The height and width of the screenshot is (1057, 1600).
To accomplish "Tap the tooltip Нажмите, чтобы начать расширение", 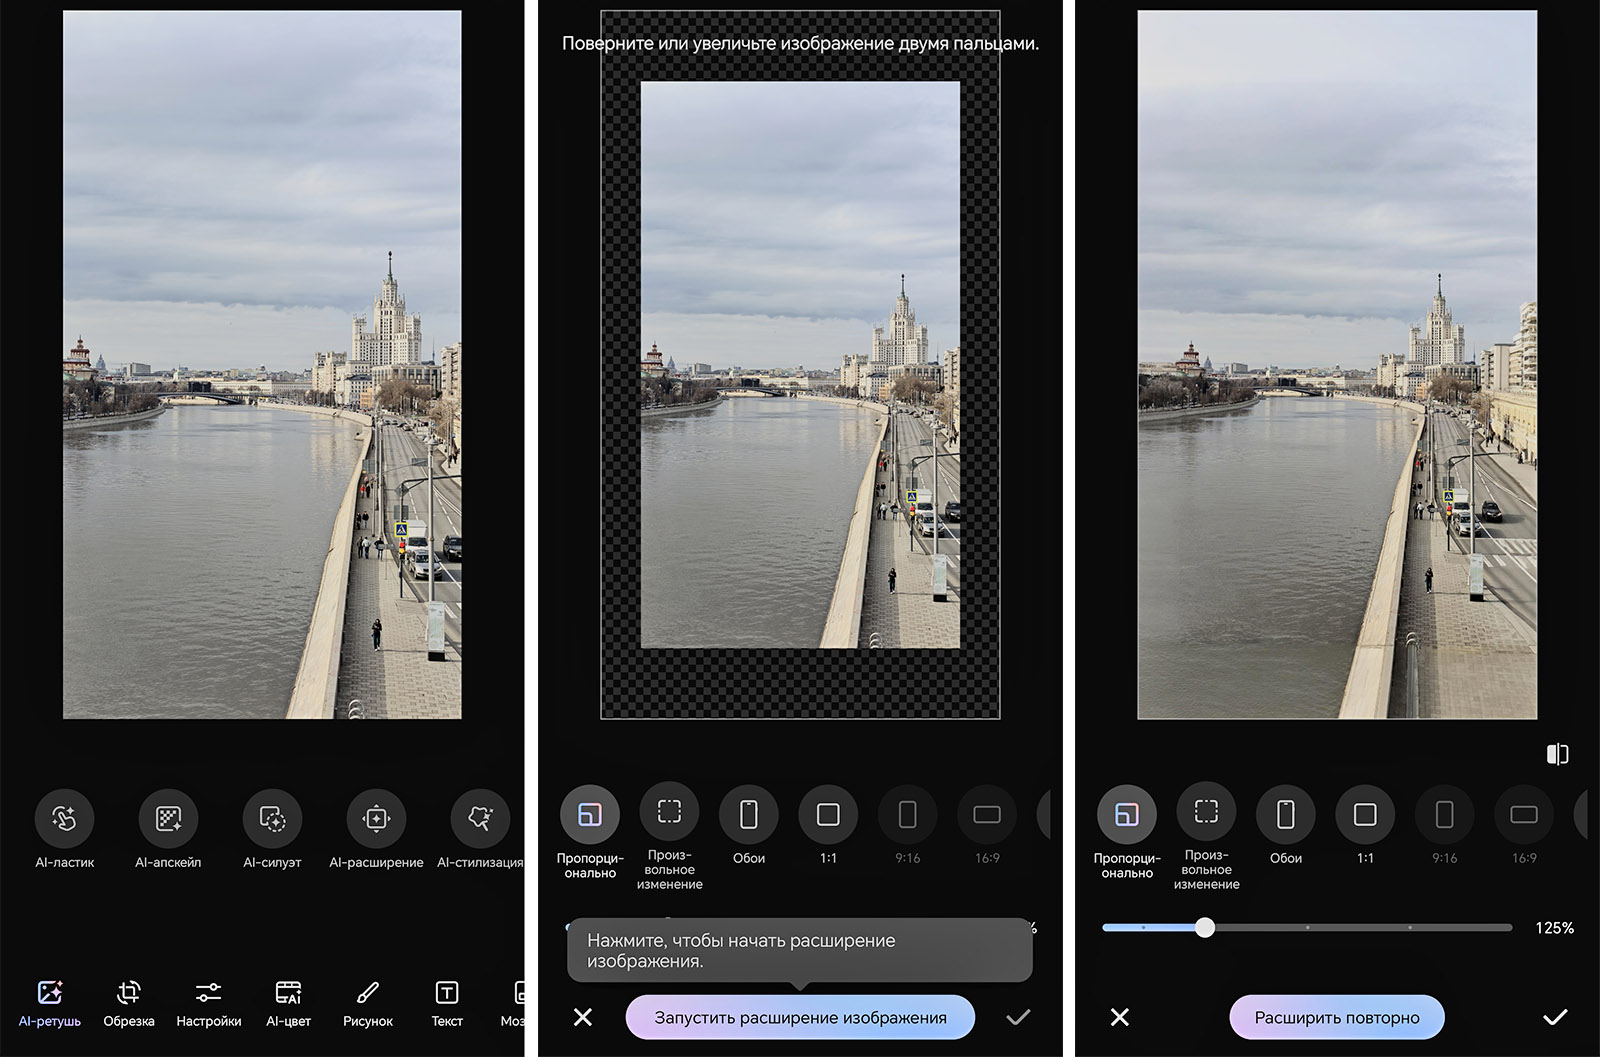I will [798, 951].
